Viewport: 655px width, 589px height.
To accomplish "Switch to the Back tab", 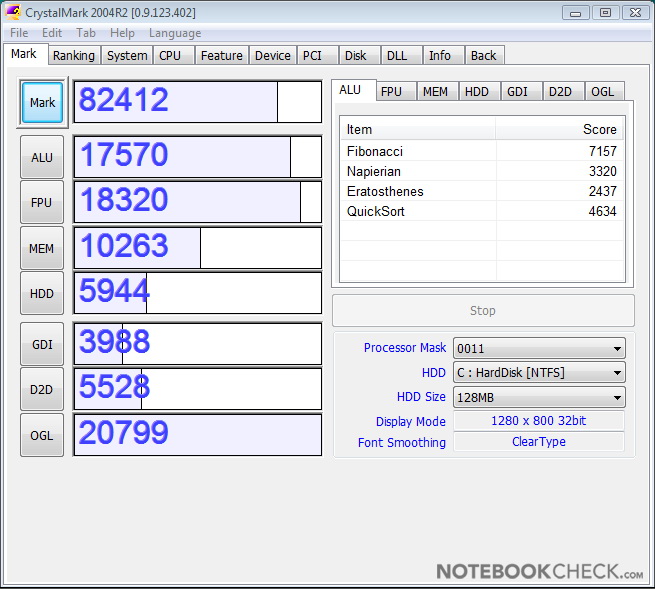I will (484, 56).
